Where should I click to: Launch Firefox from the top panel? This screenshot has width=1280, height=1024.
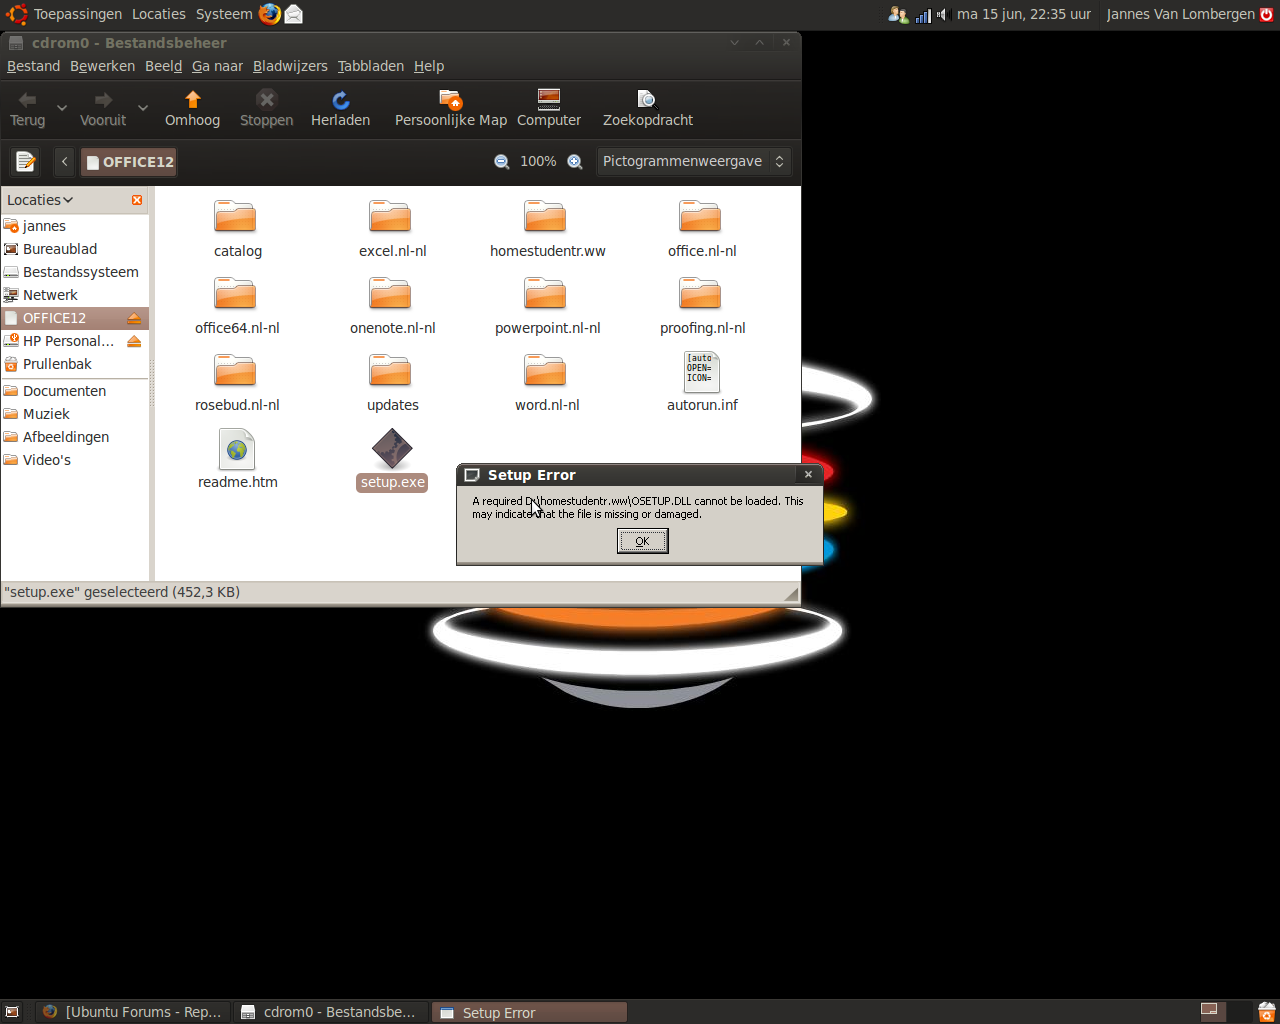[x=270, y=14]
